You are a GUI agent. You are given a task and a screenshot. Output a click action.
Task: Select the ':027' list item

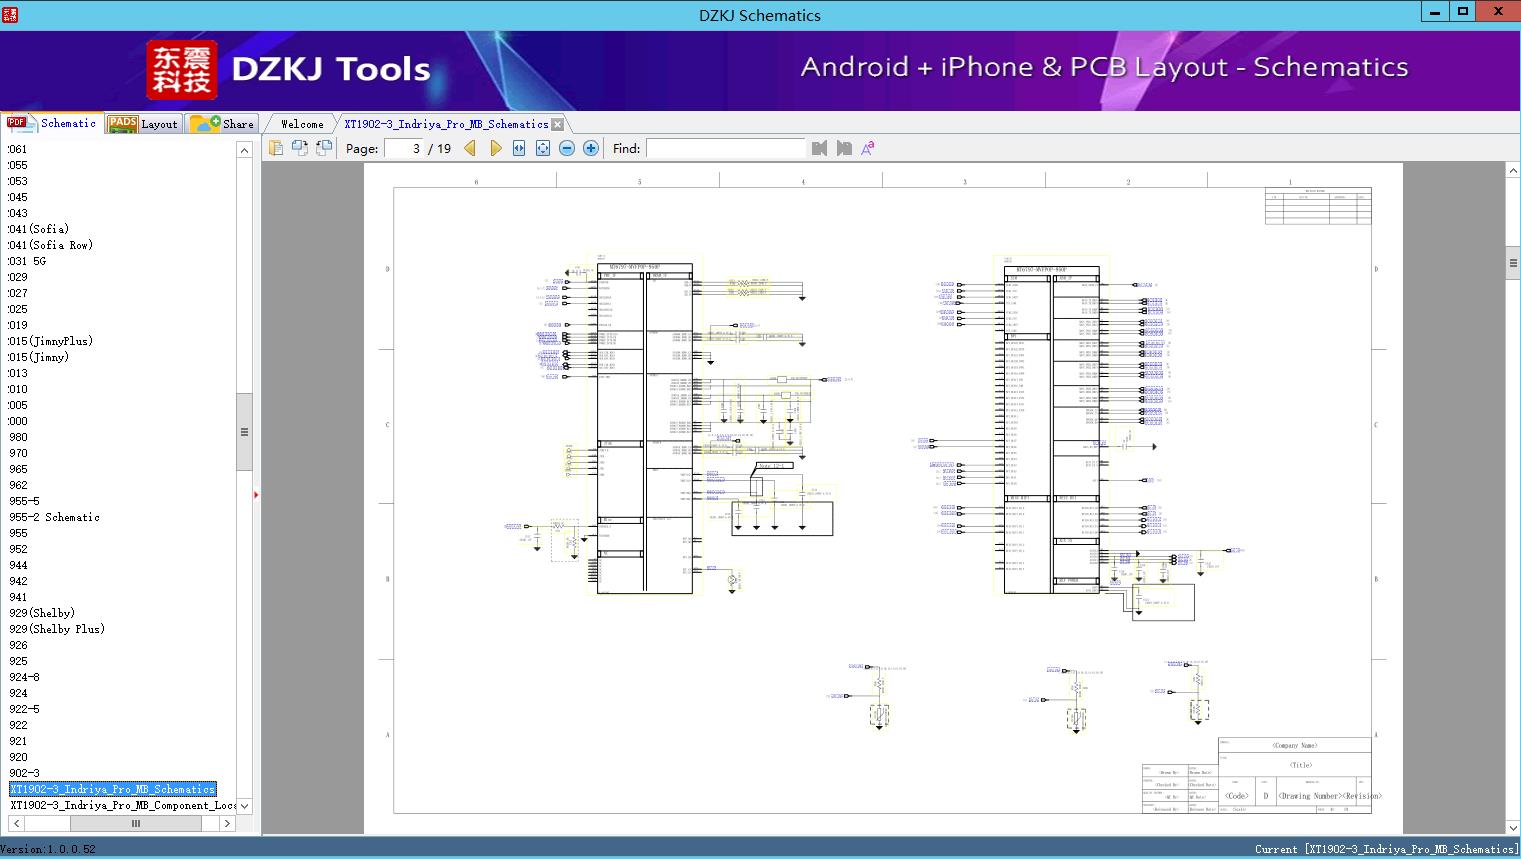coord(18,293)
